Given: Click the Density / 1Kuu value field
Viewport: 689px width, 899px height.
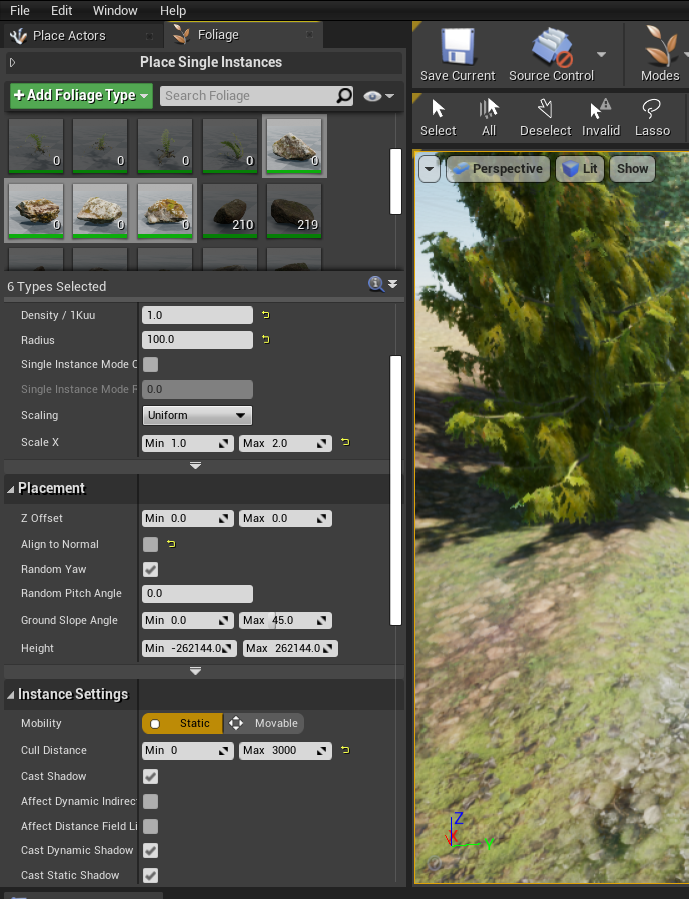Looking at the screenshot, I should pyautogui.click(x=197, y=315).
